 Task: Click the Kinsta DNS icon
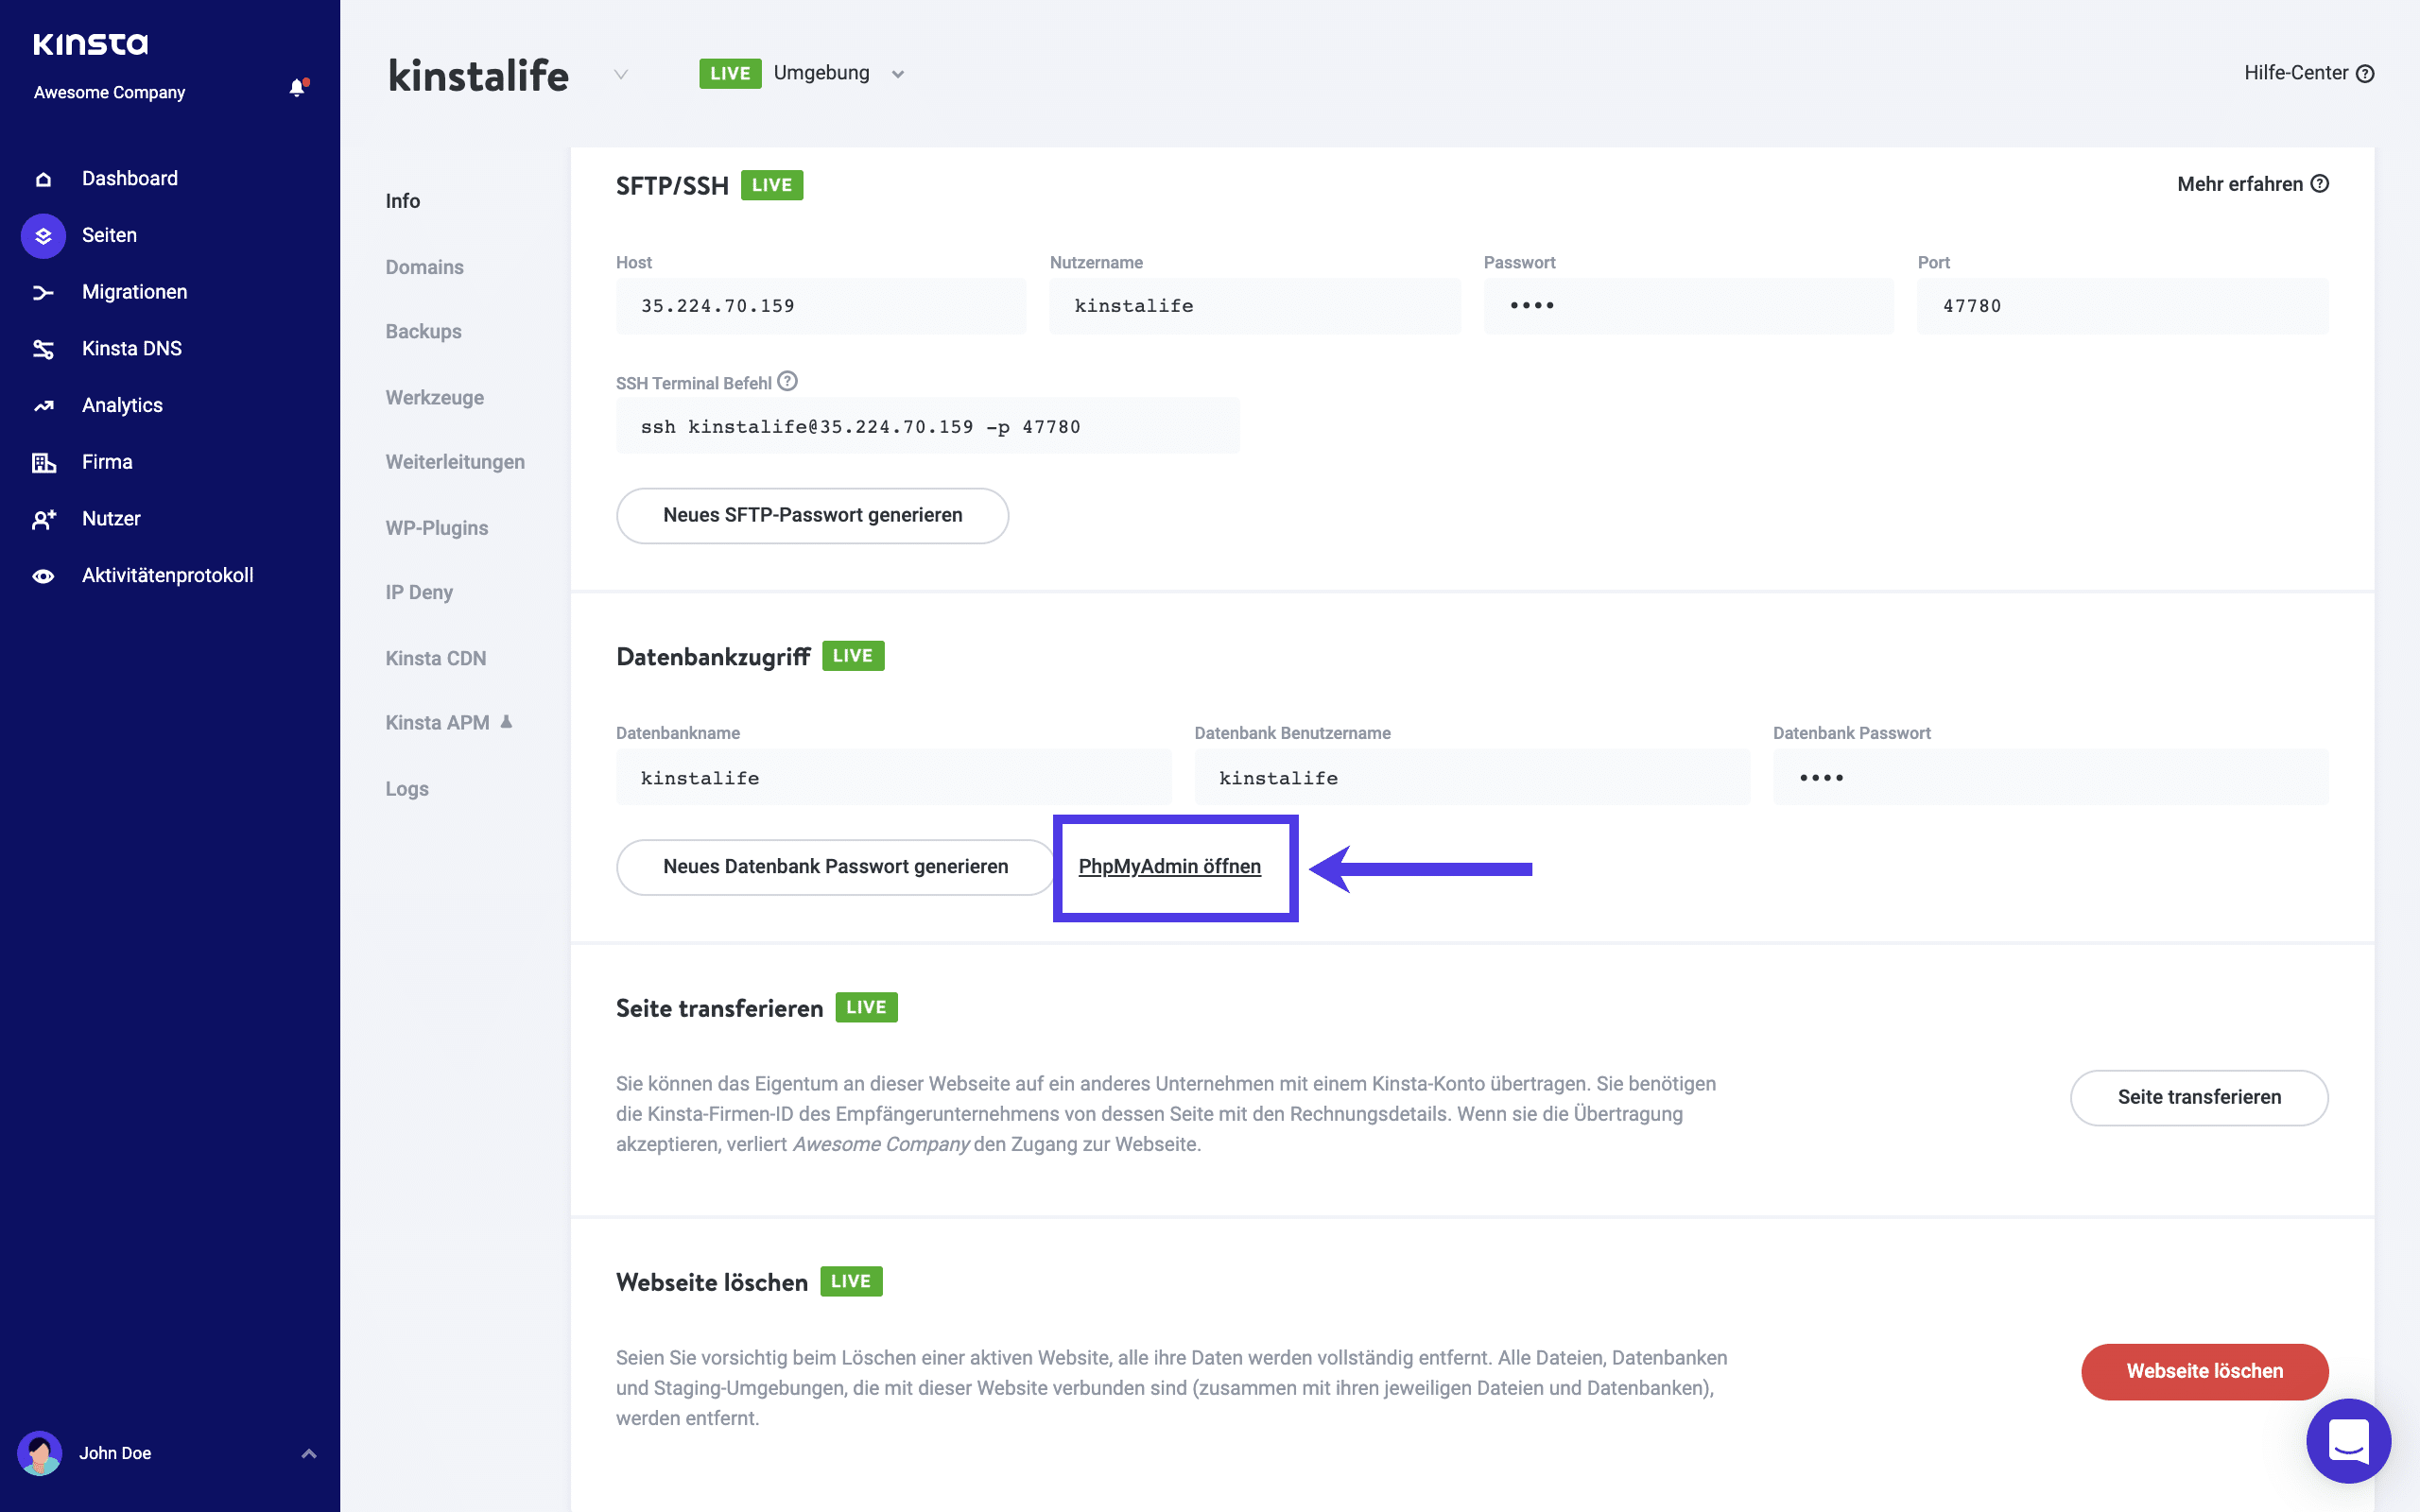click(43, 348)
